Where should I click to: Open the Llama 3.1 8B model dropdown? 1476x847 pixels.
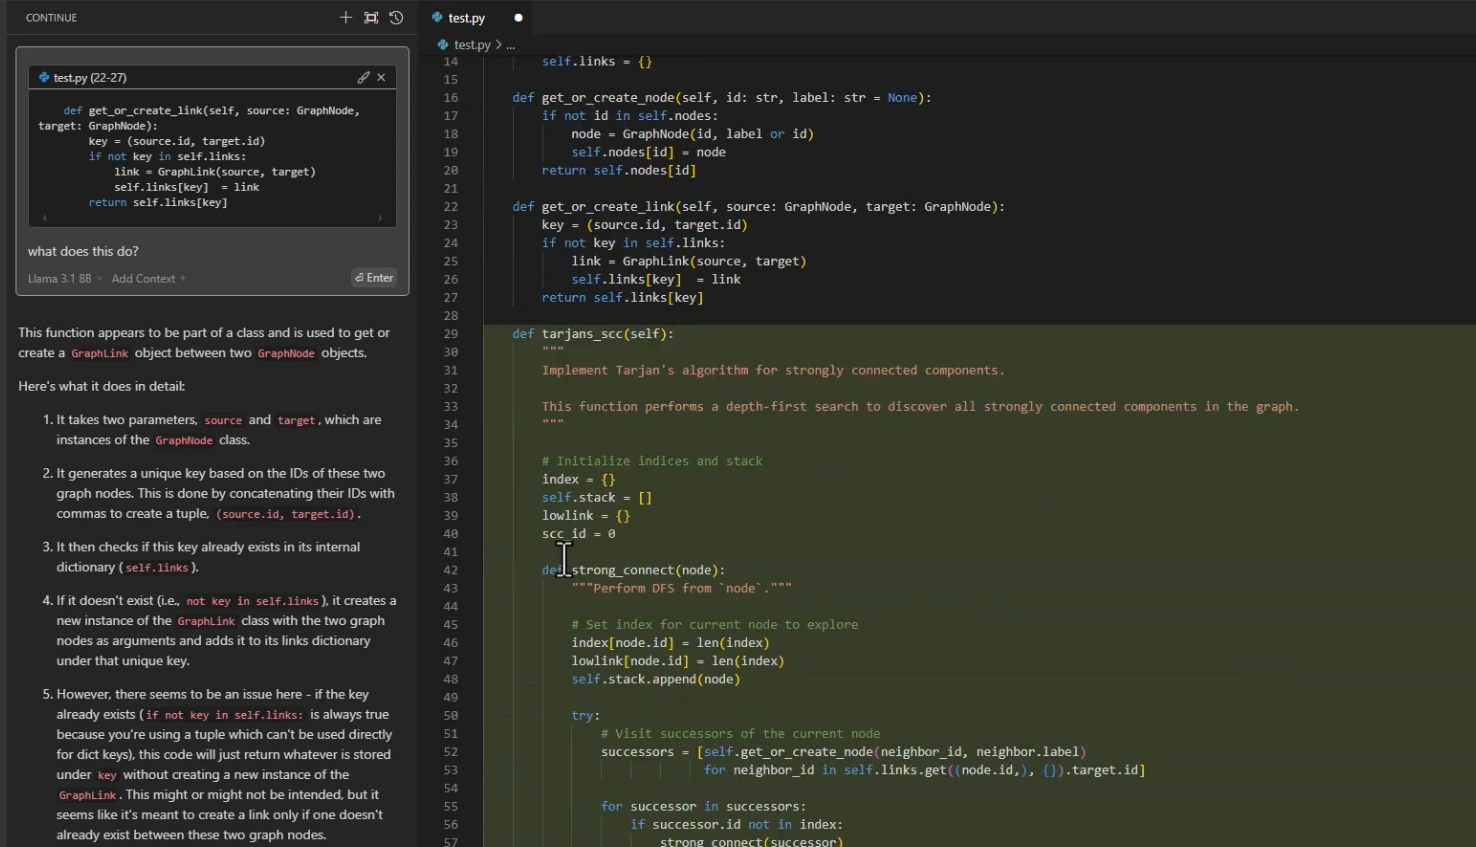pyautogui.click(x=65, y=279)
